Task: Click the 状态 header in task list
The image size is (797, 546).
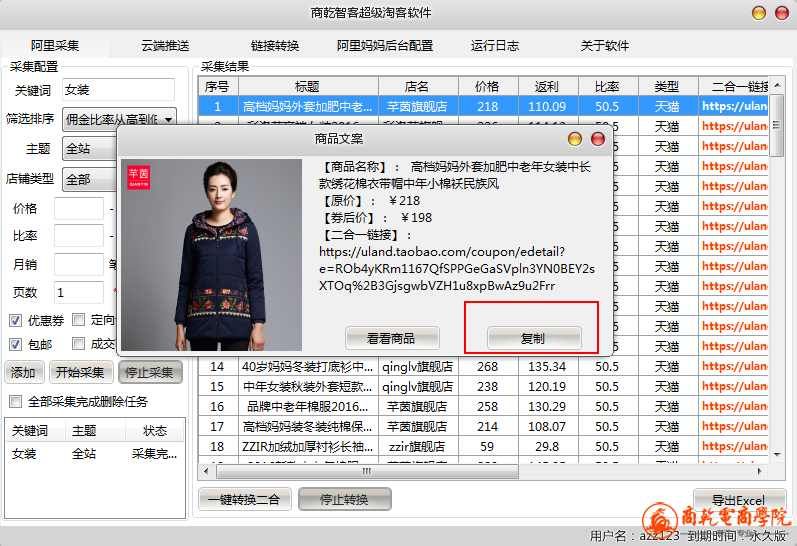Action: tap(155, 431)
